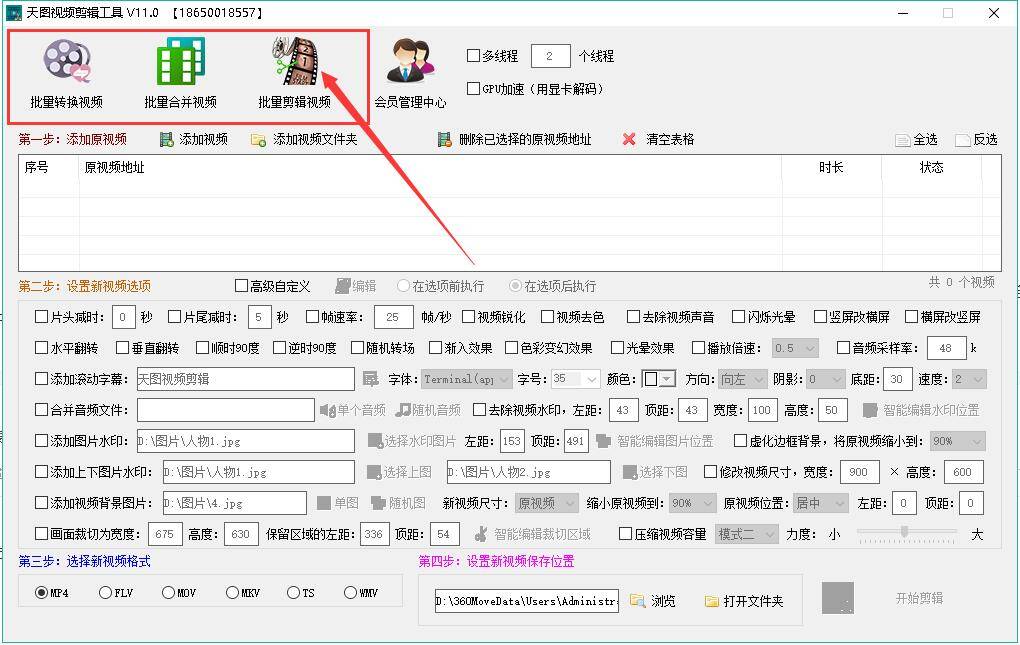
Task: Toggle 视频锐化 checkbox
Action: [x=468, y=317]
